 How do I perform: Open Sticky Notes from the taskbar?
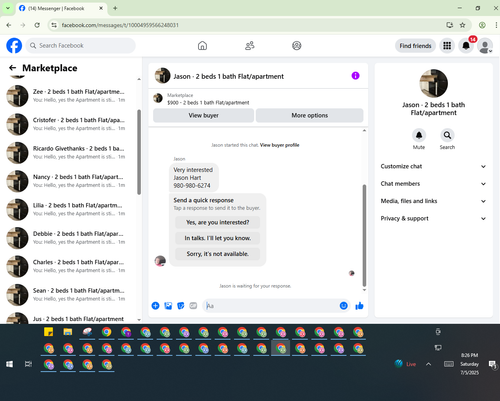tap(48, 332)
